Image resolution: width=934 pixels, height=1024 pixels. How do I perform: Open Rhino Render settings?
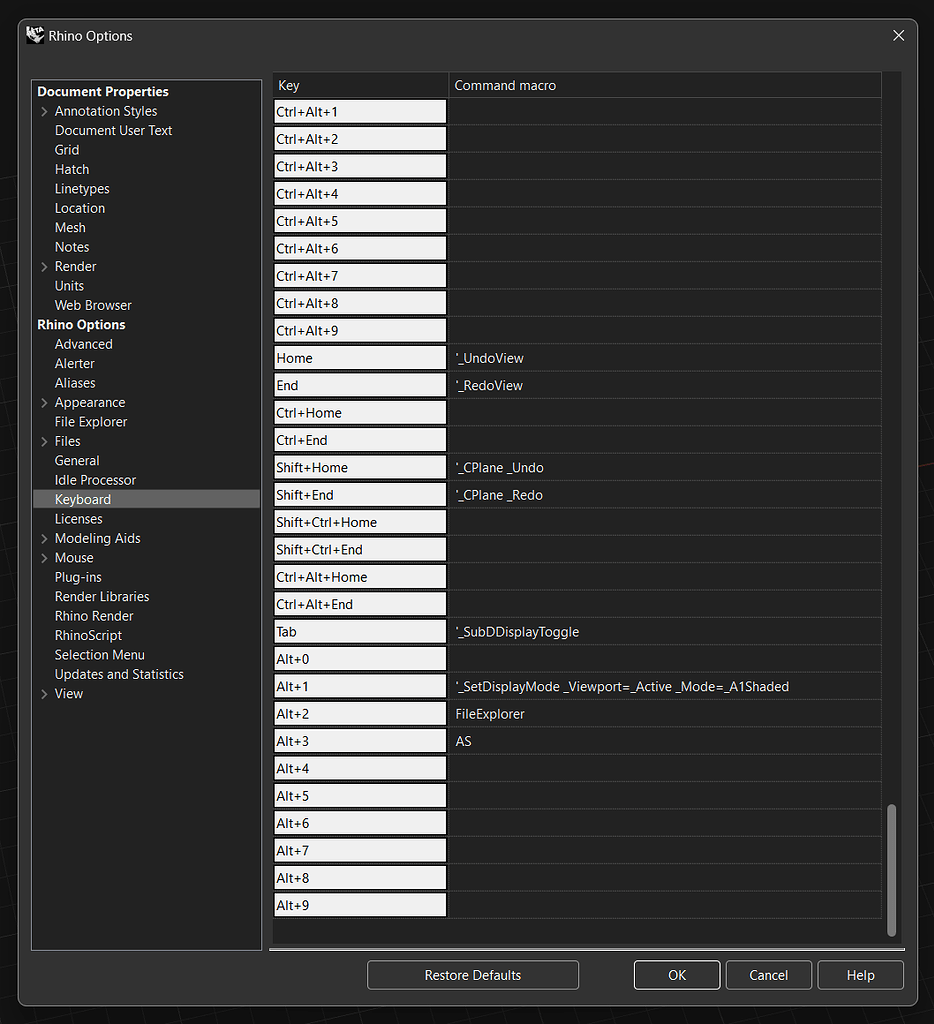pyautogui.click(x=94, y=616)
